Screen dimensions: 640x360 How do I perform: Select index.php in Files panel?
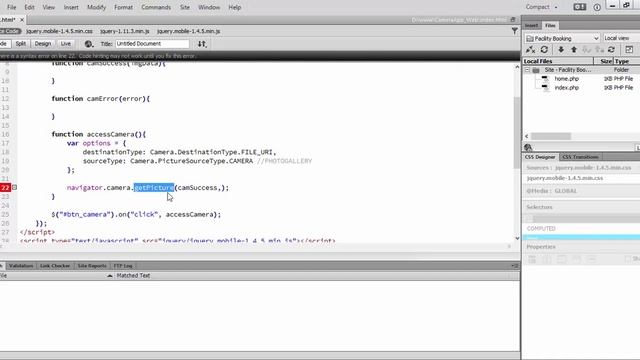[x=567, y=88]
